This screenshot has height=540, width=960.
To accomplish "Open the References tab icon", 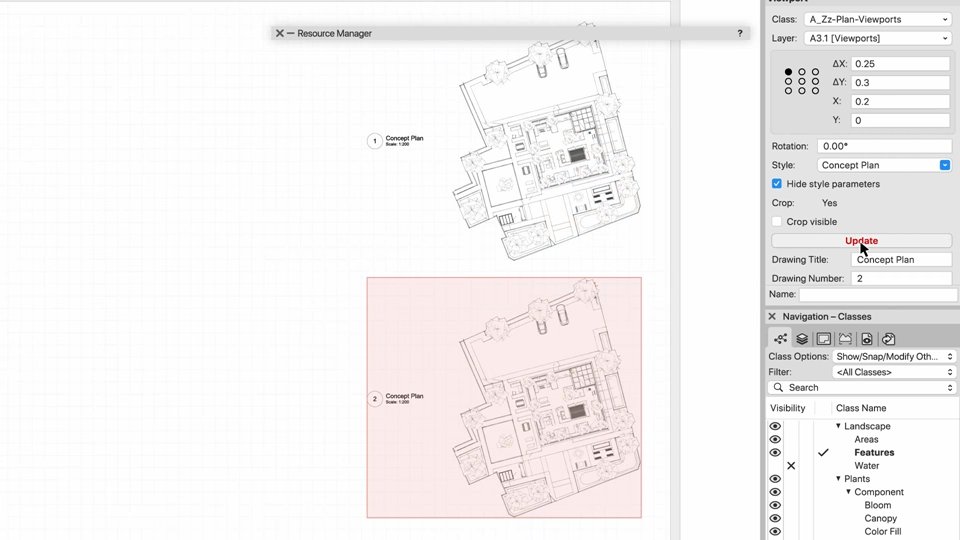I will click(x=888, y=339).
